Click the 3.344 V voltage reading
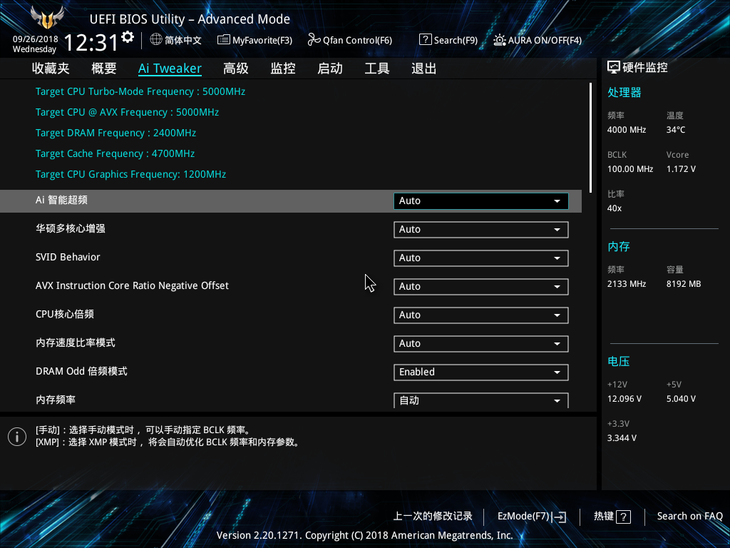730x548 pixels. tap(622, 438)
